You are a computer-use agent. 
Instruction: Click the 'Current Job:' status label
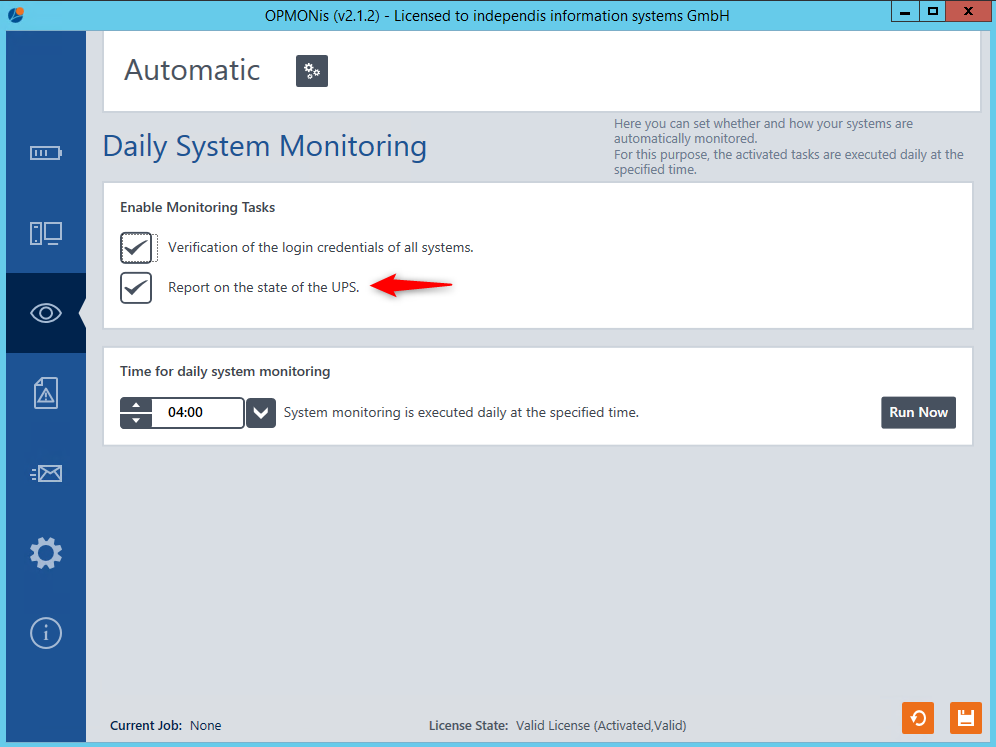[x=146, y=725]
